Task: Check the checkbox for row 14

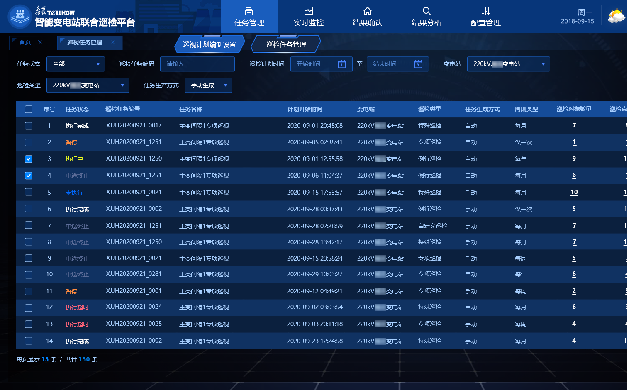Action: 28,341
